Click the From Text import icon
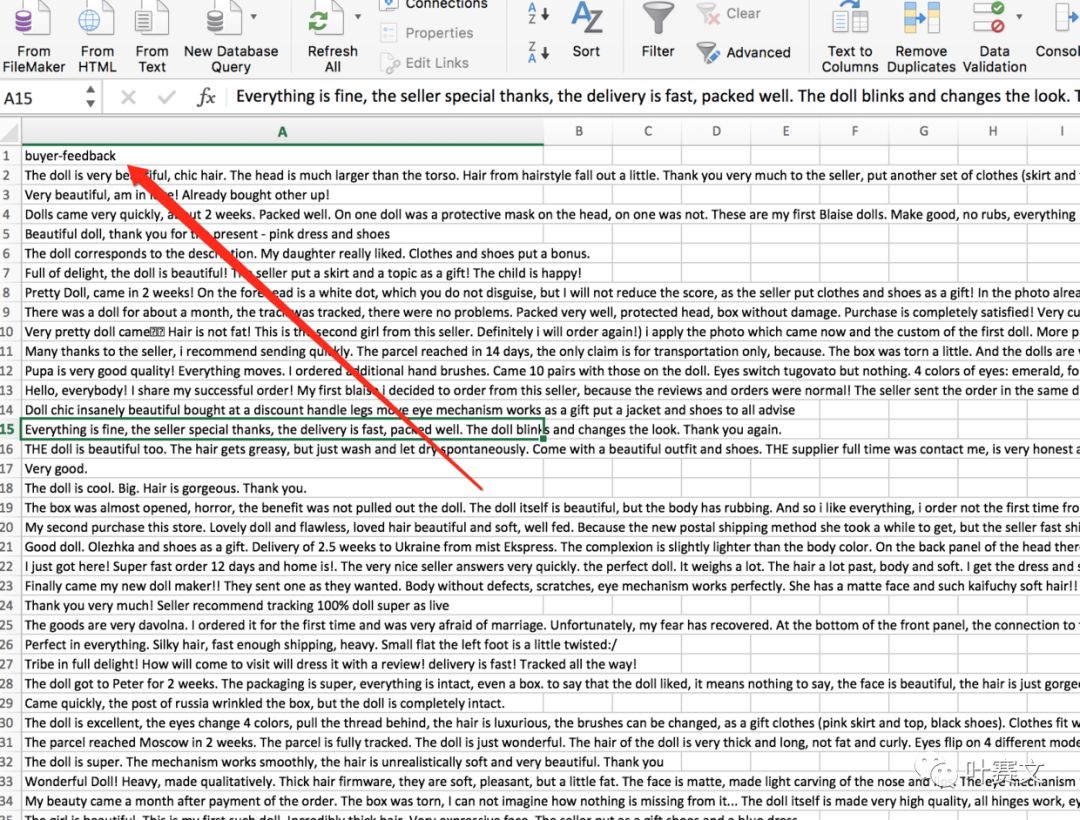Image resolution: width=1080 pixels, height=820 pixels. pos(152,22)
